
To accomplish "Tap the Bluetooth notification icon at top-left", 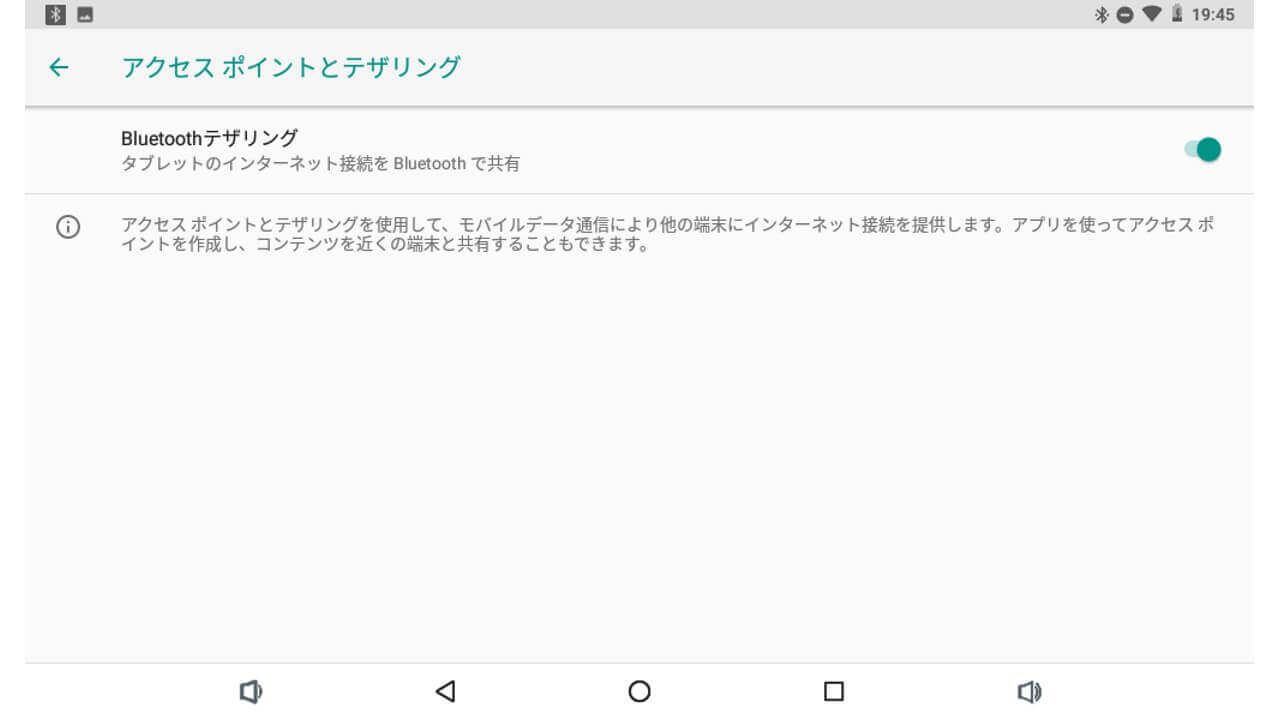I will point(56,14).
